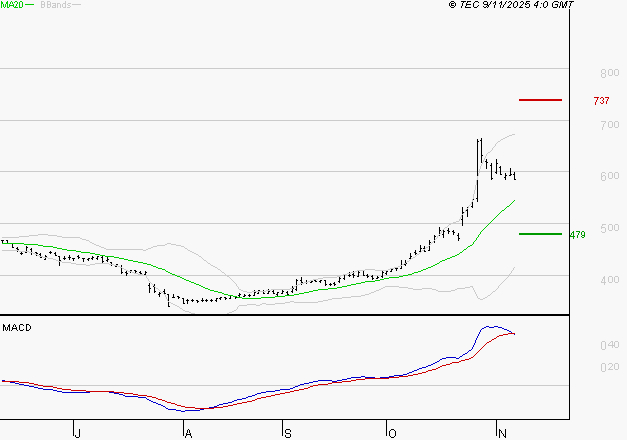Click the TEC copyright timestamp text
This screenshot has height=440, width=627.
(x=511, y=5)
